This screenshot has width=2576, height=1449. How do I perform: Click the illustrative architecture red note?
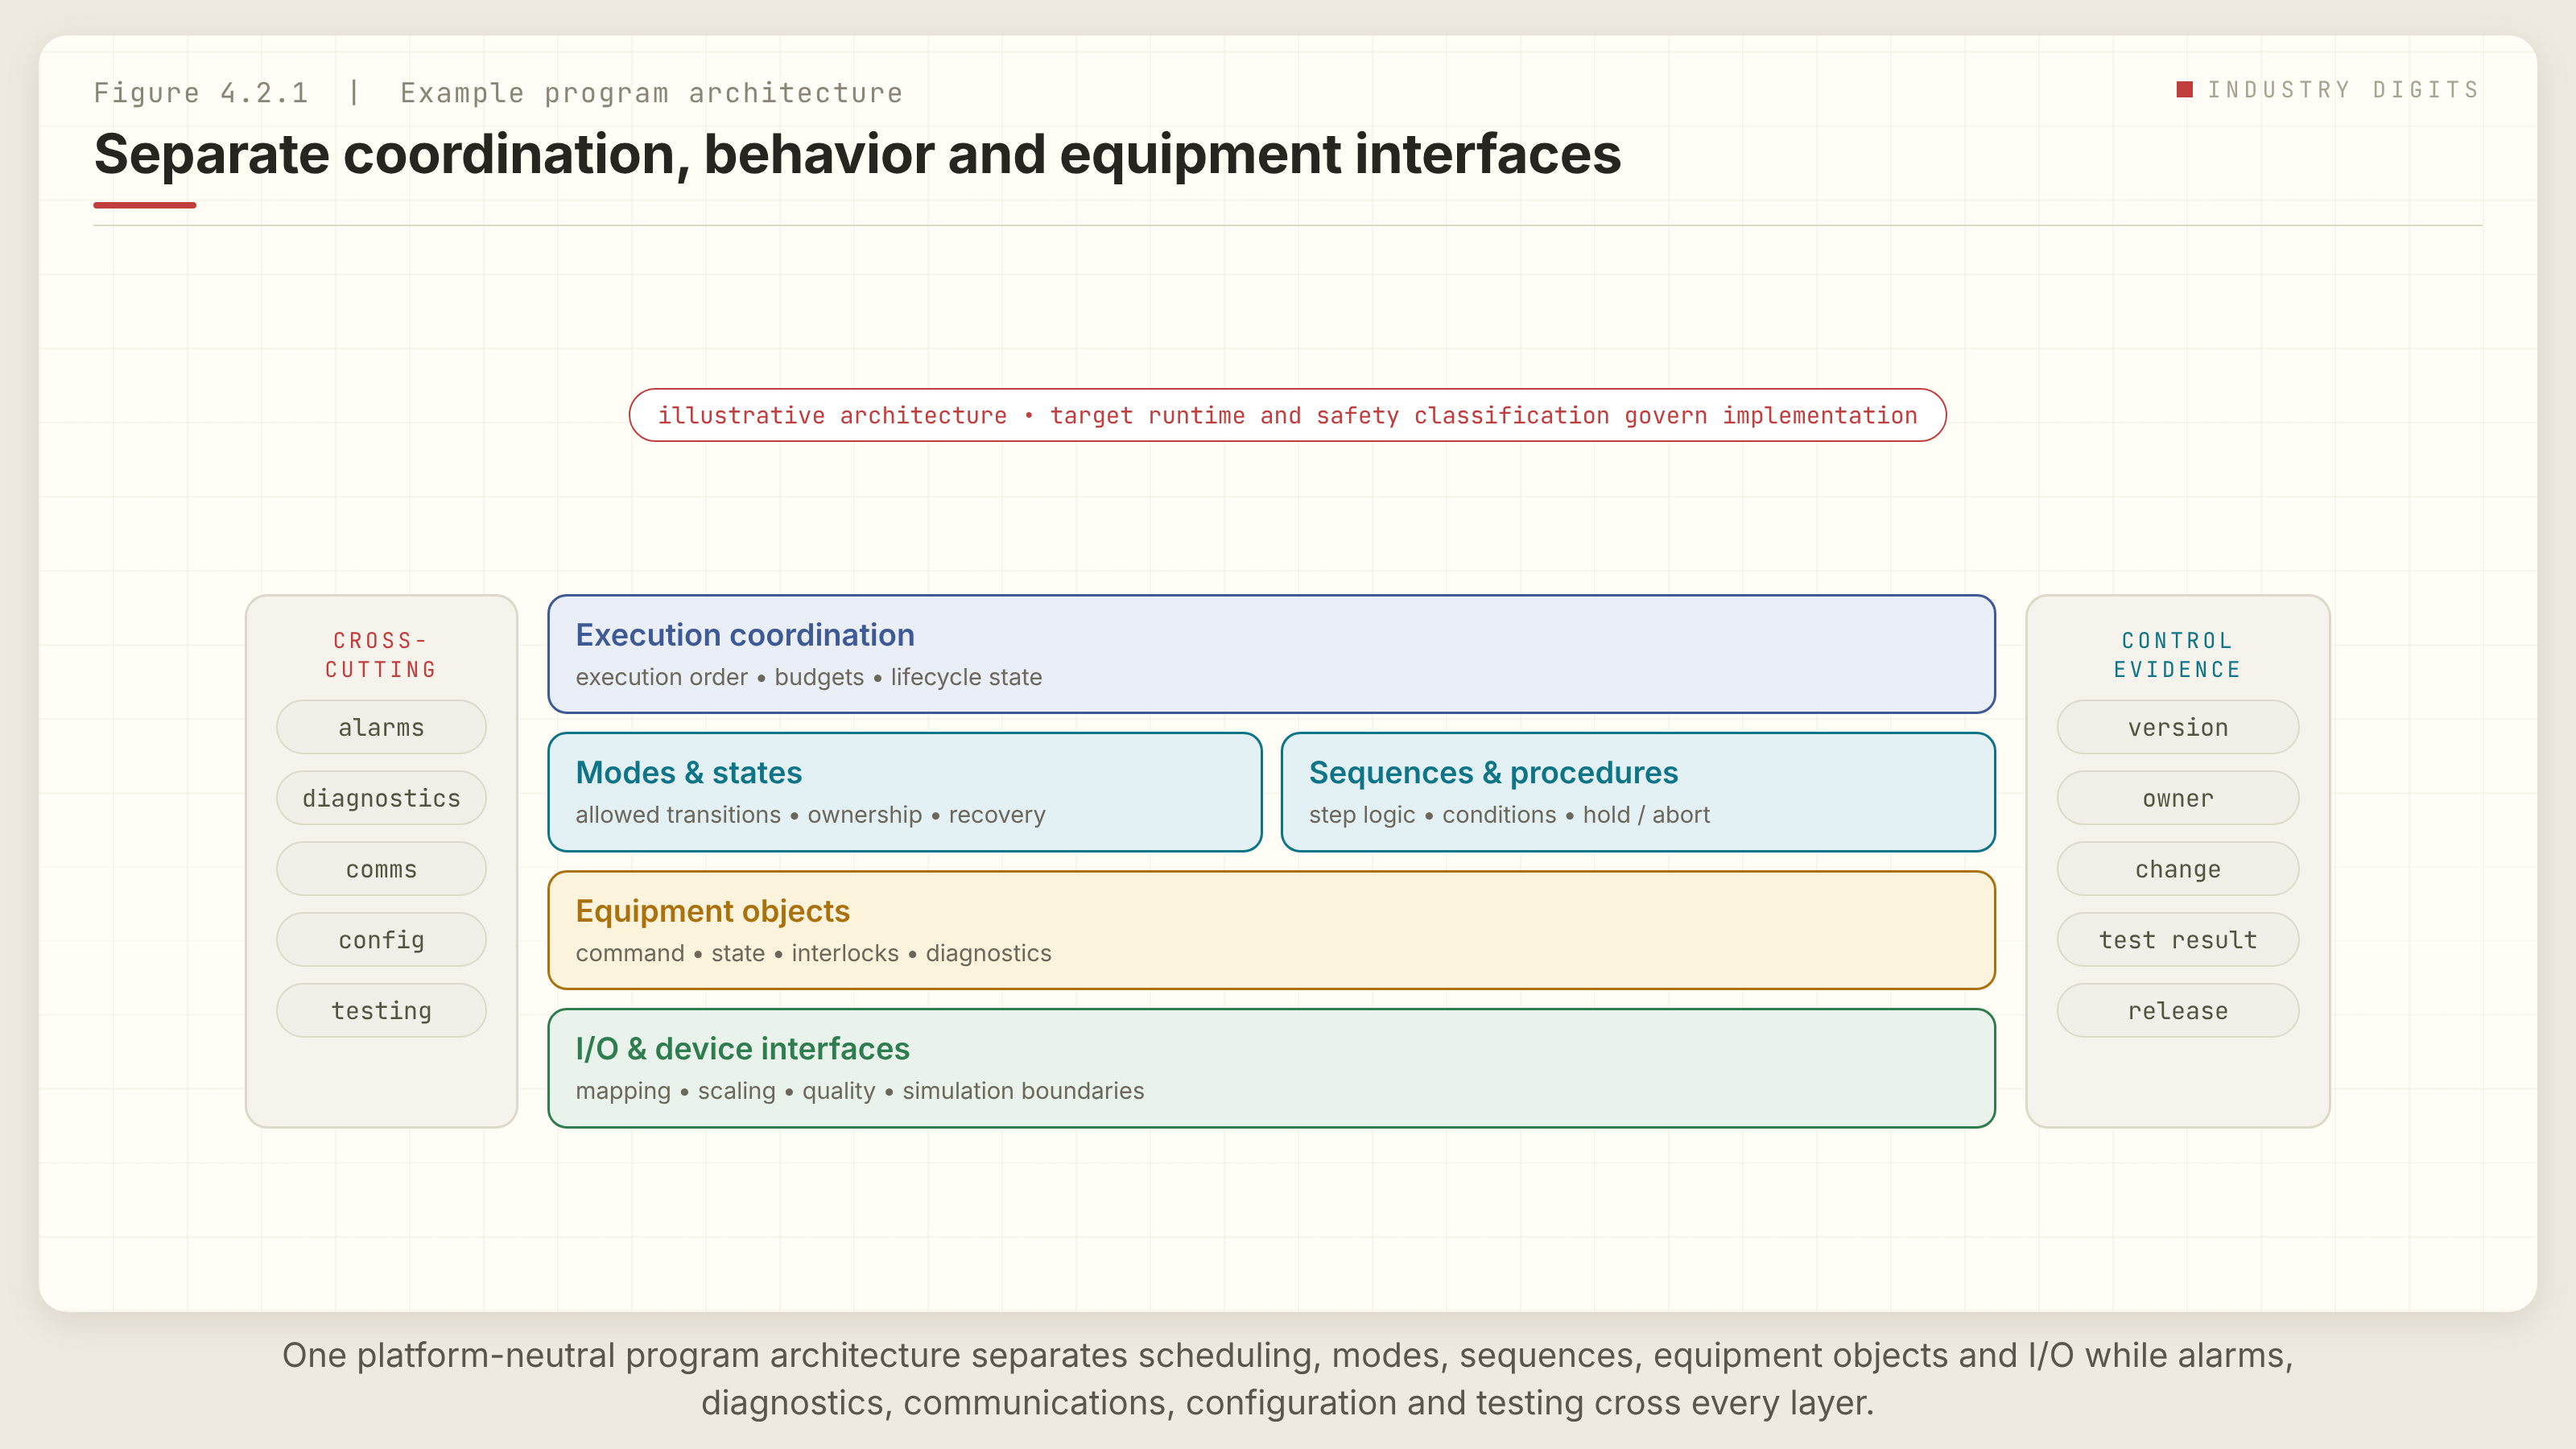point(1287,415)
